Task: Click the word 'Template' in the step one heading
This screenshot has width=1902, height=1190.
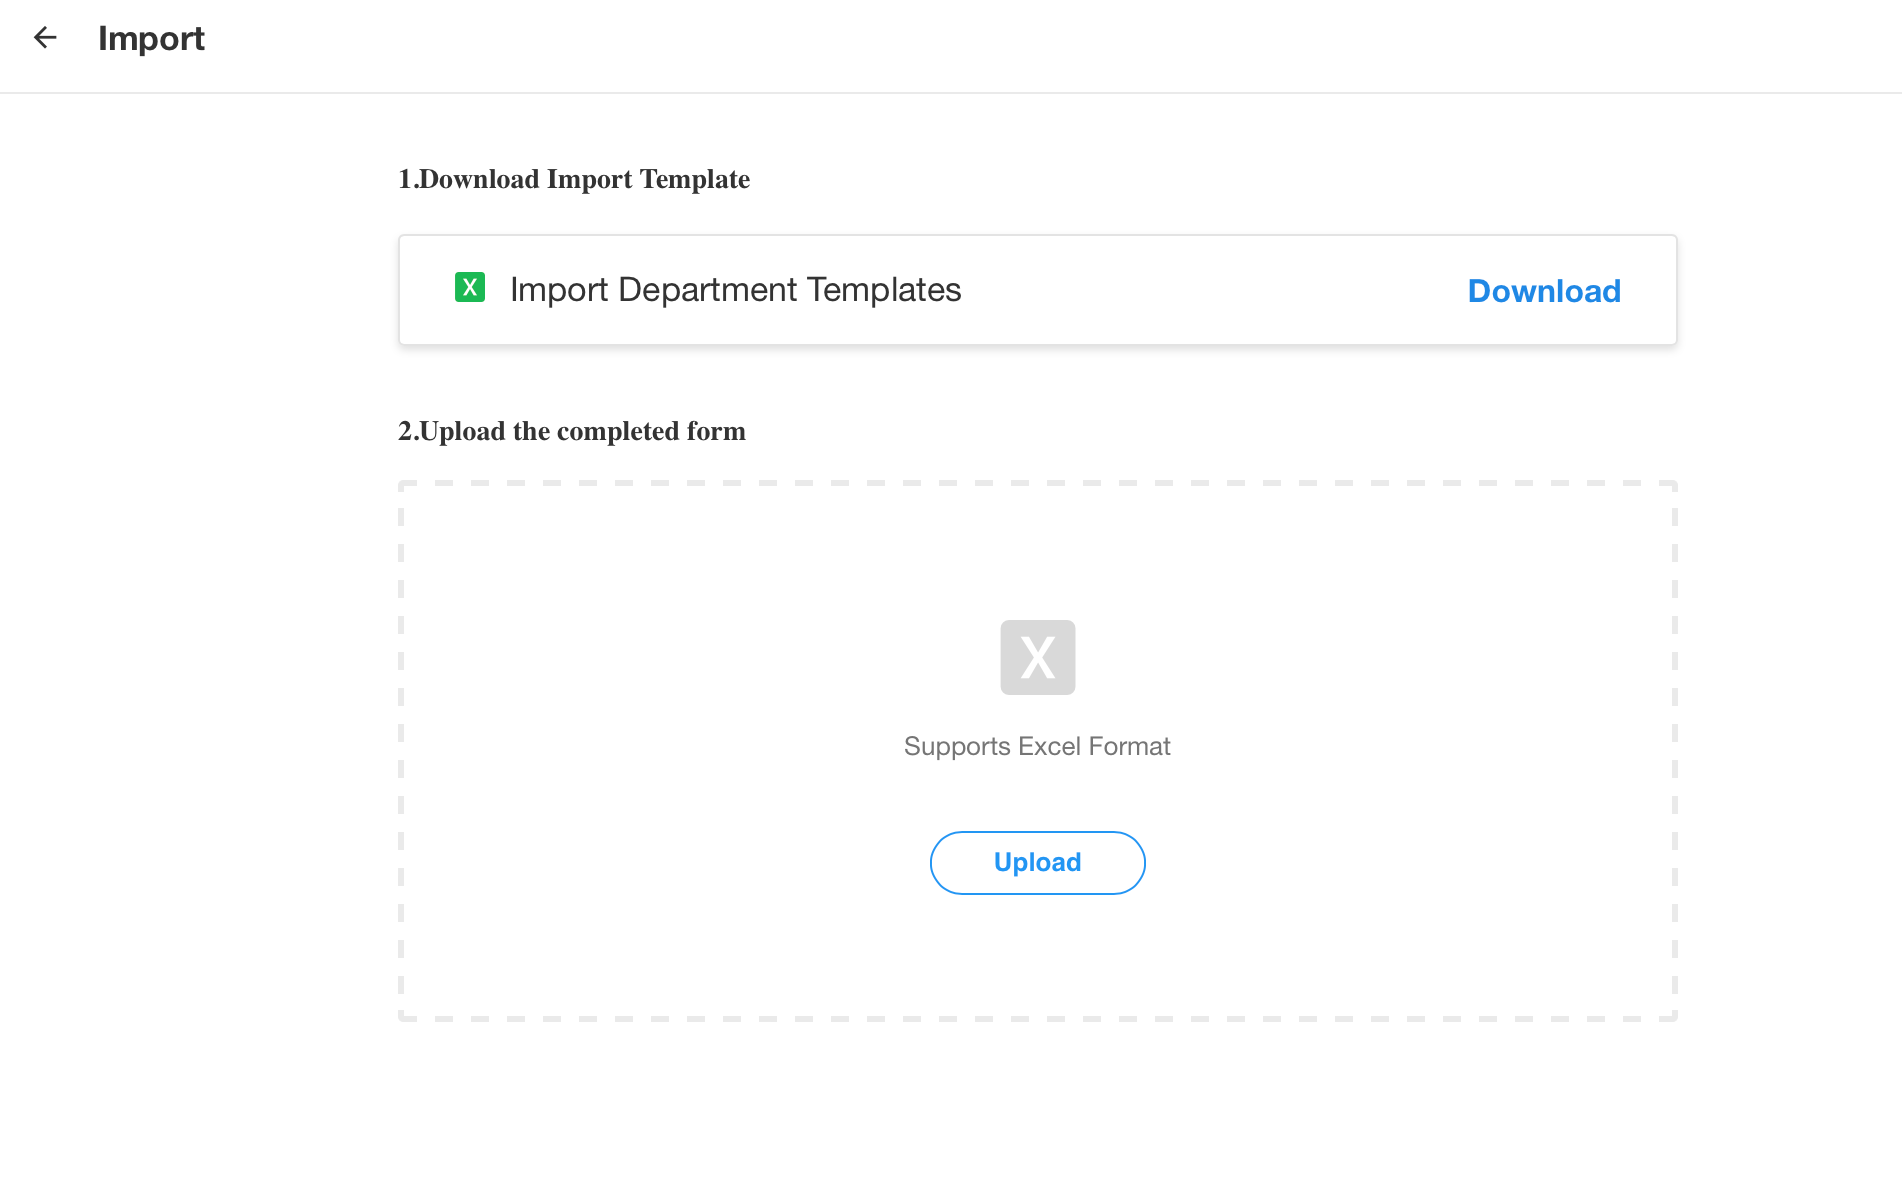Action: [694, 179]
